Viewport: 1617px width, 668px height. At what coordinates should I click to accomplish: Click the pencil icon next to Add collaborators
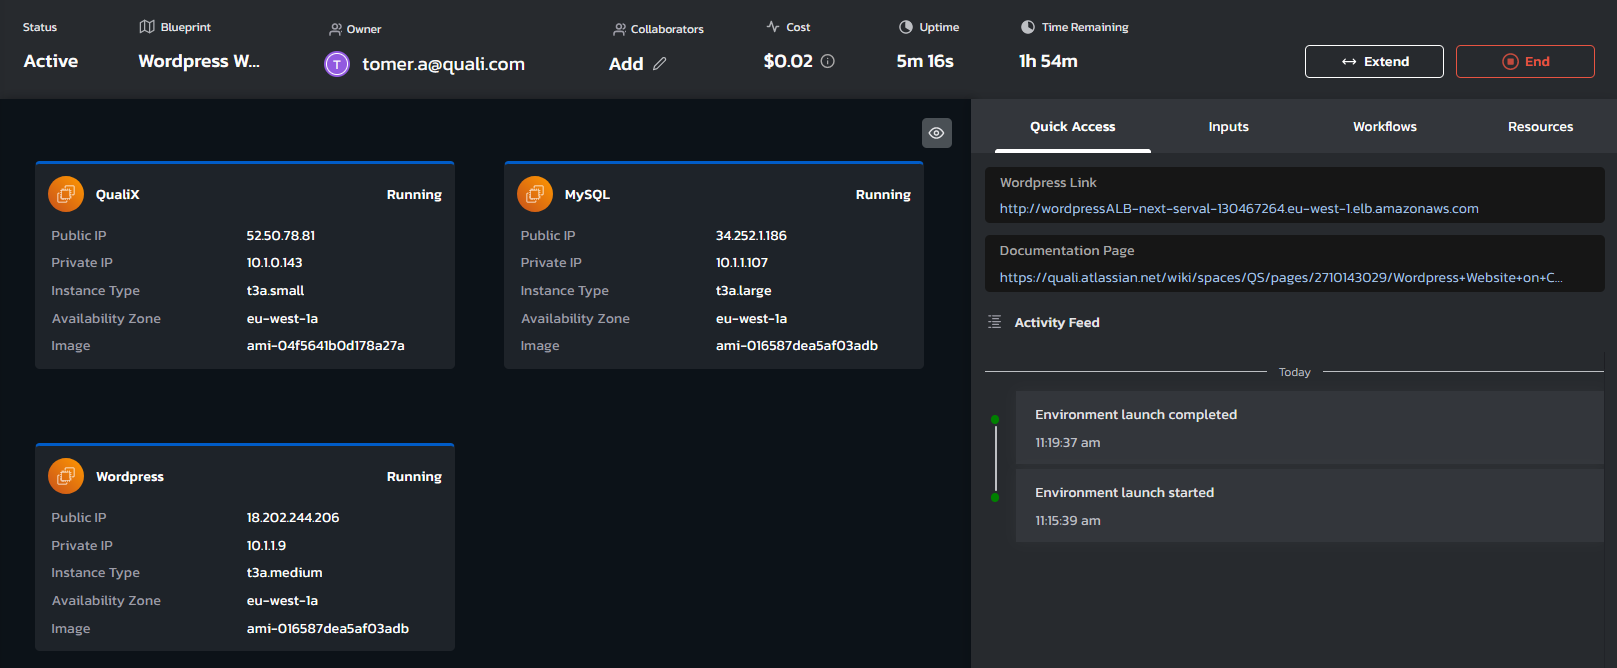[660, 64]
